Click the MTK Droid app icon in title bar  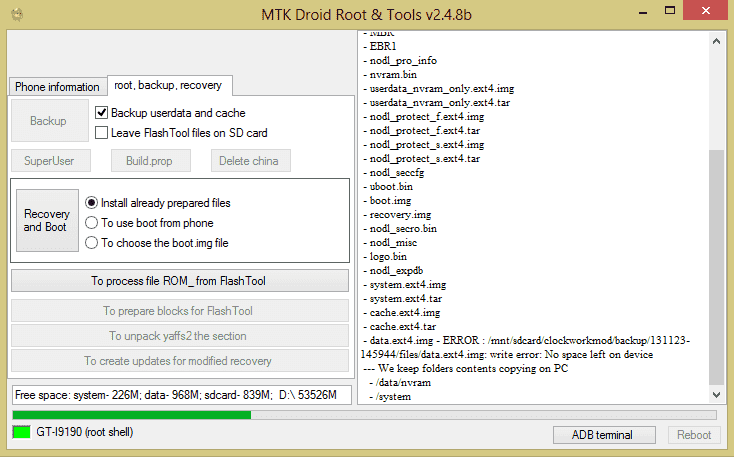[x=17, y=14]
